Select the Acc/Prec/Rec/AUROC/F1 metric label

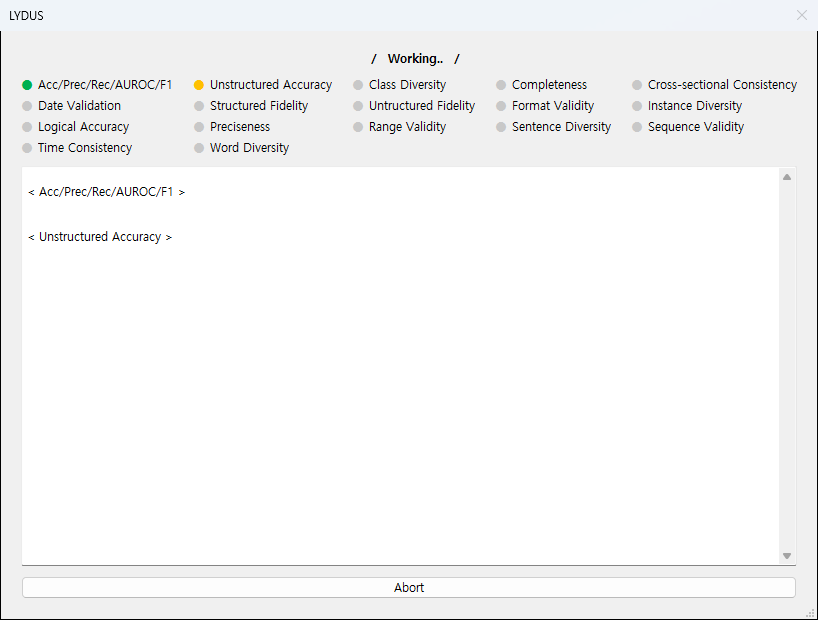tap(105, 85)
